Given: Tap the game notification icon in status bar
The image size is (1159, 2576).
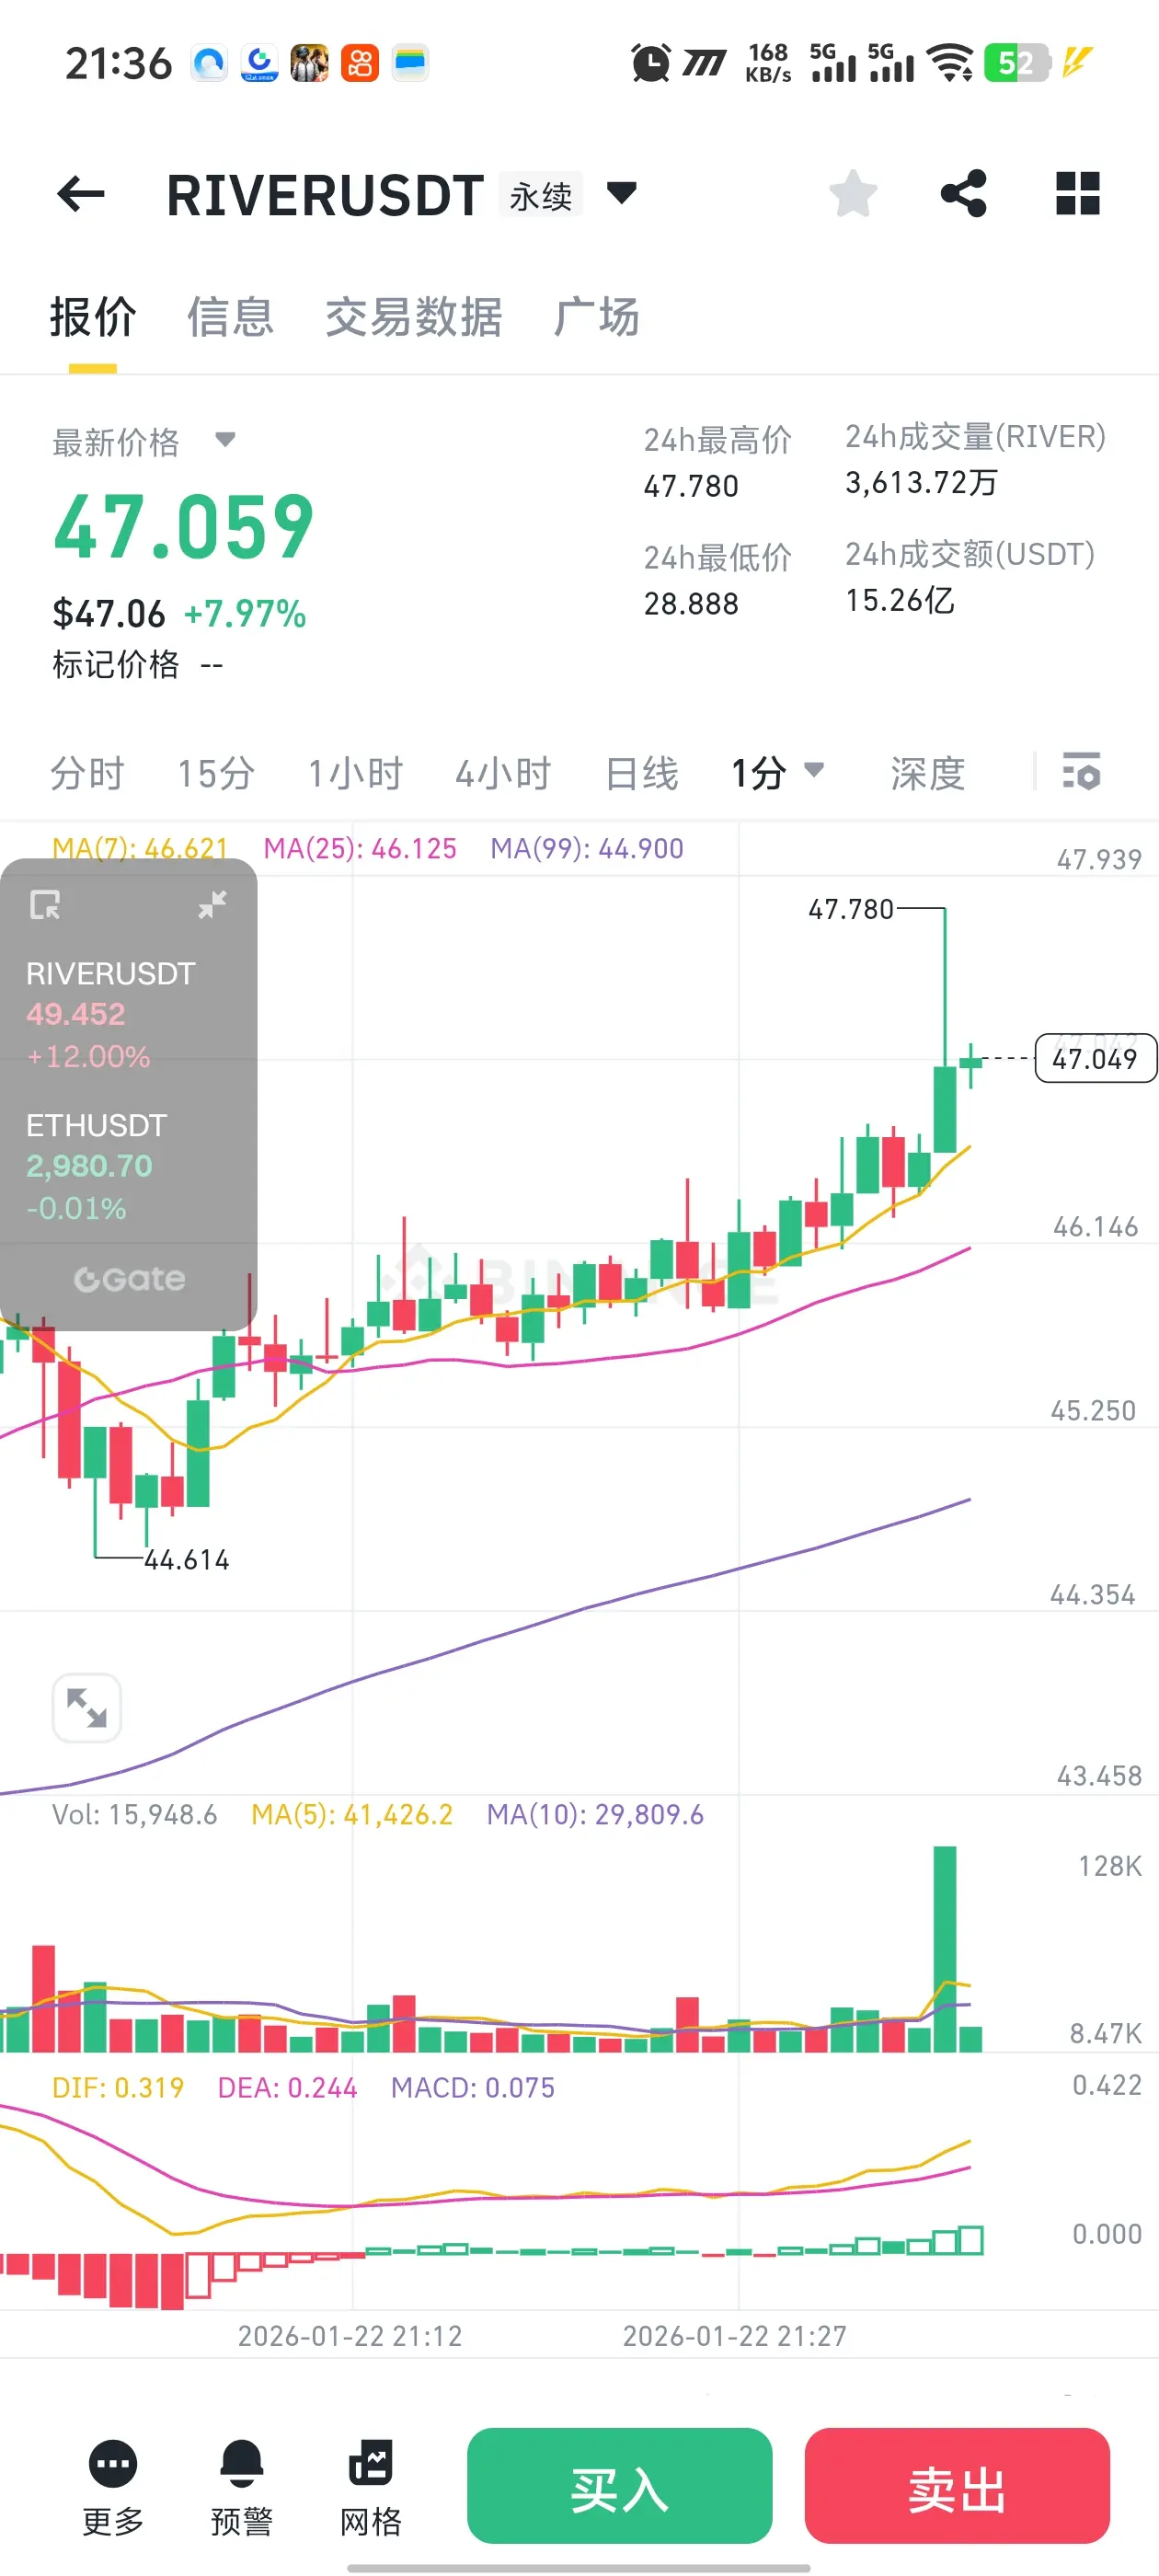Looking at the screenshot, I should tap(309, 63).
